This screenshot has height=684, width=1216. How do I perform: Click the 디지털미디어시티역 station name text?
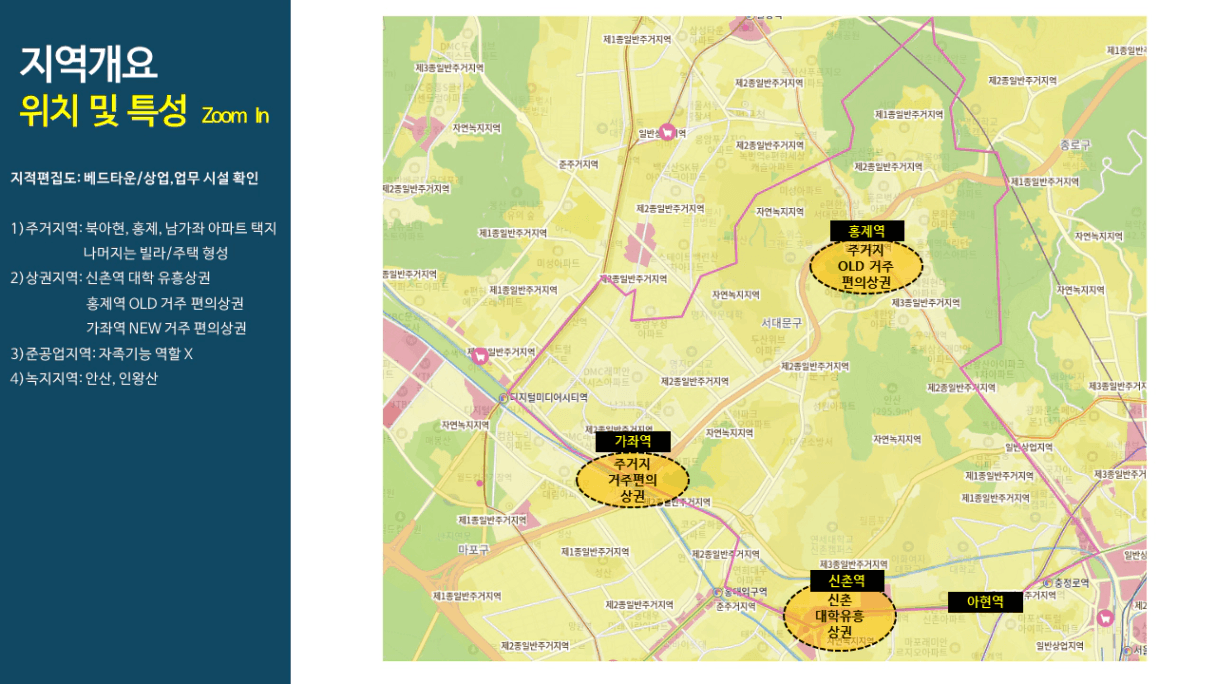click(x=548, y=397)
